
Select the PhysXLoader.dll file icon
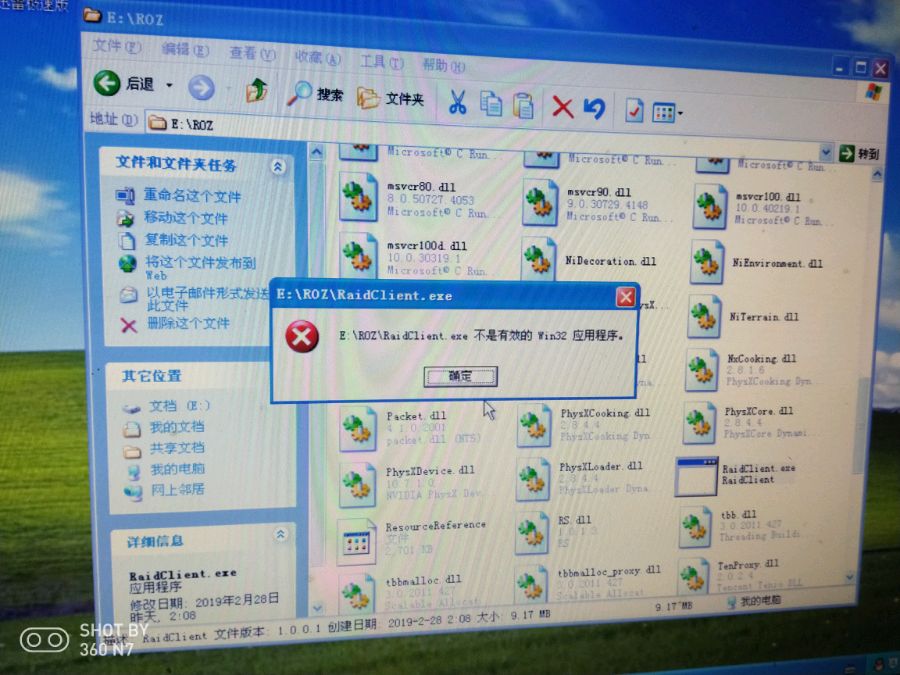(x=533, y=479)
